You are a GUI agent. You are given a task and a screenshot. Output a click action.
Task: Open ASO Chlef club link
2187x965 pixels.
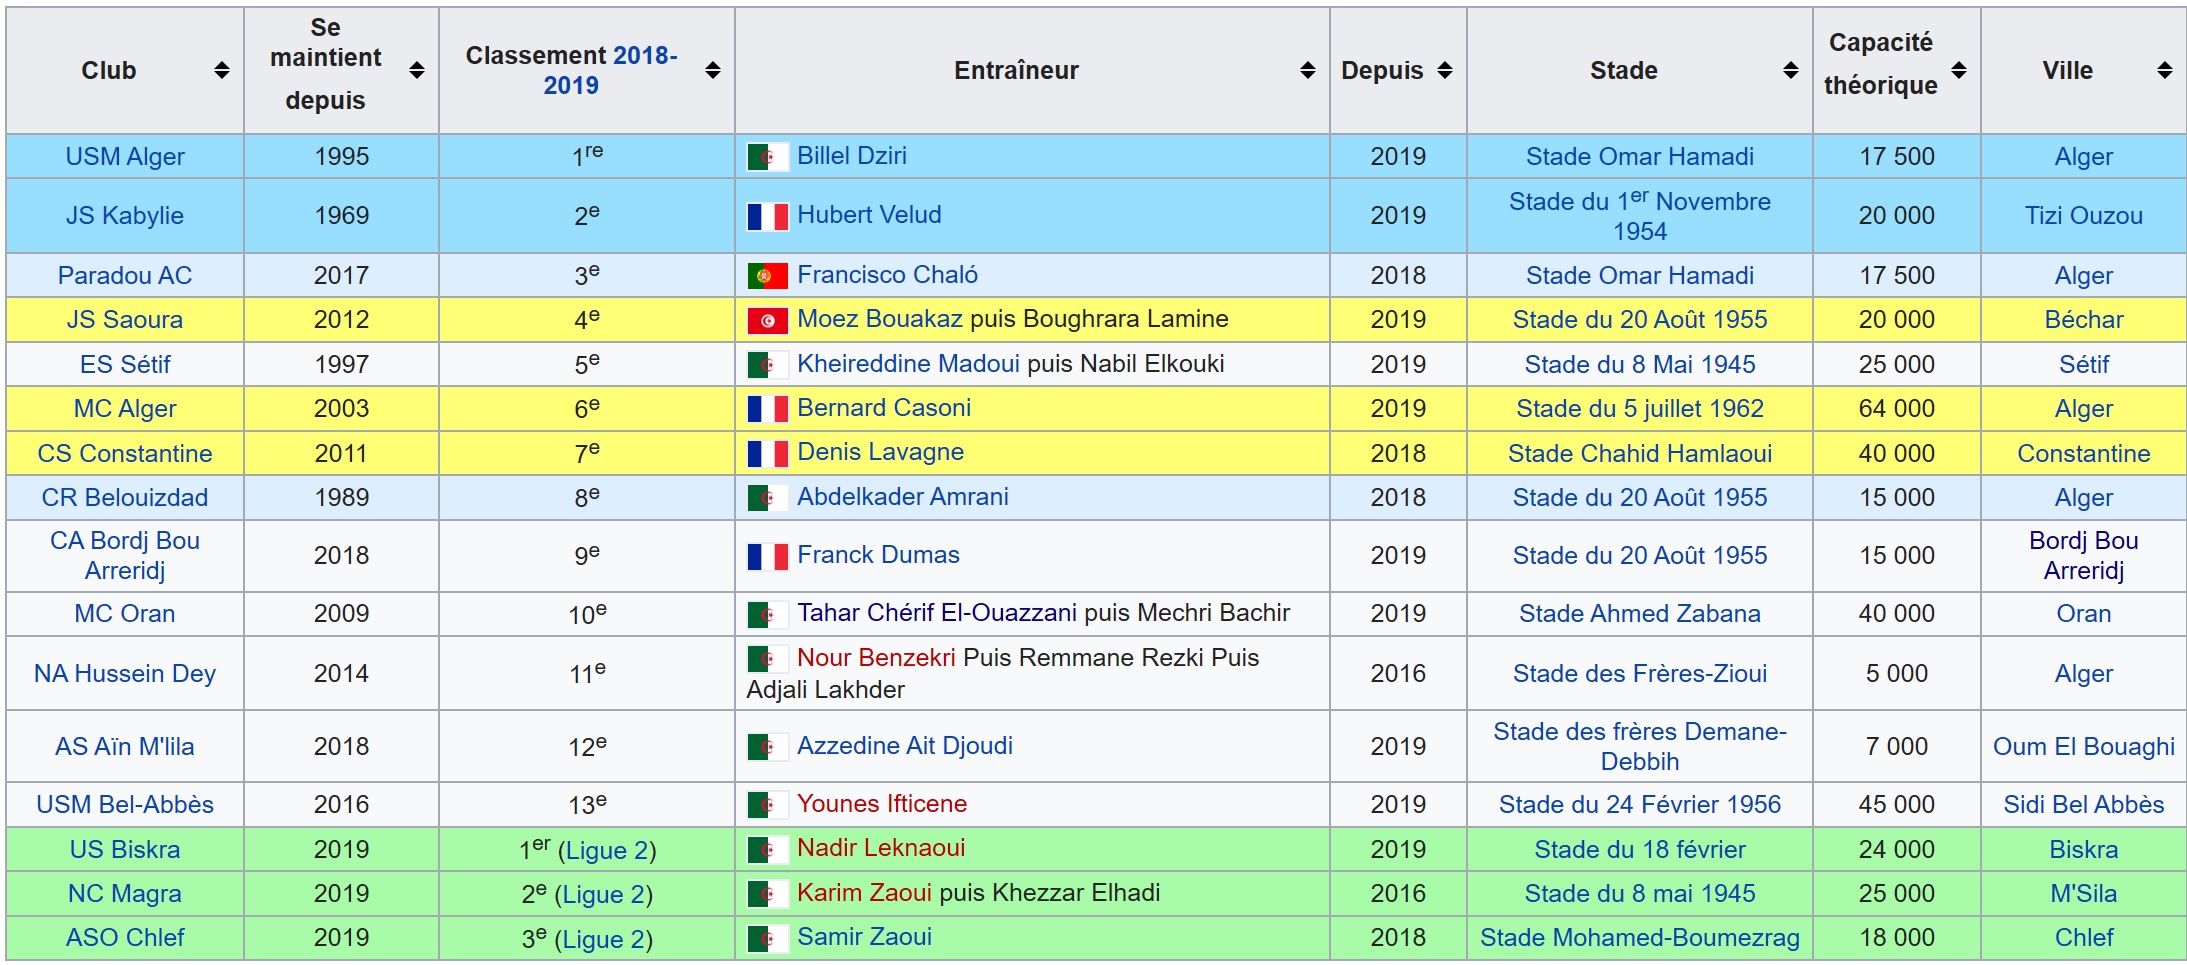coord(125,938)
